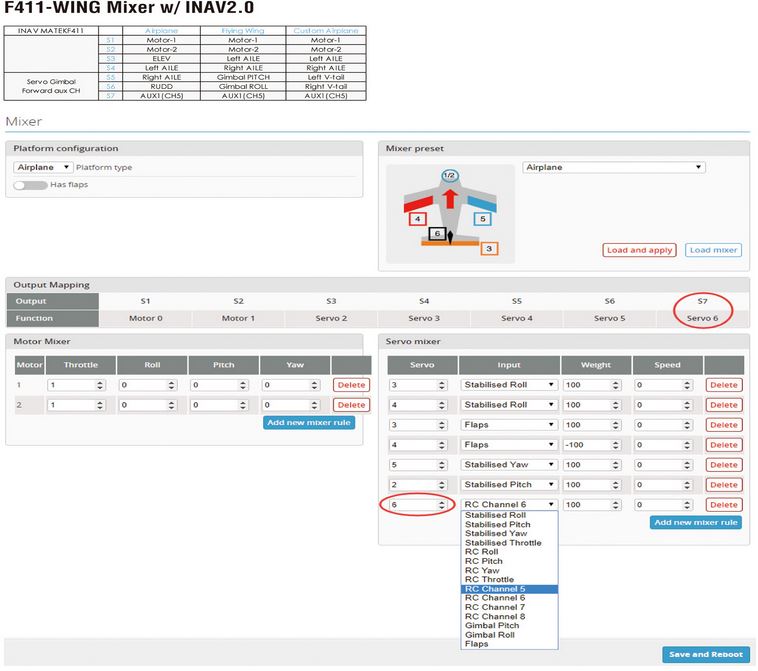
Task: Open the Stabilised Pitch input dropdown
Action: click(x=509, y=485)
